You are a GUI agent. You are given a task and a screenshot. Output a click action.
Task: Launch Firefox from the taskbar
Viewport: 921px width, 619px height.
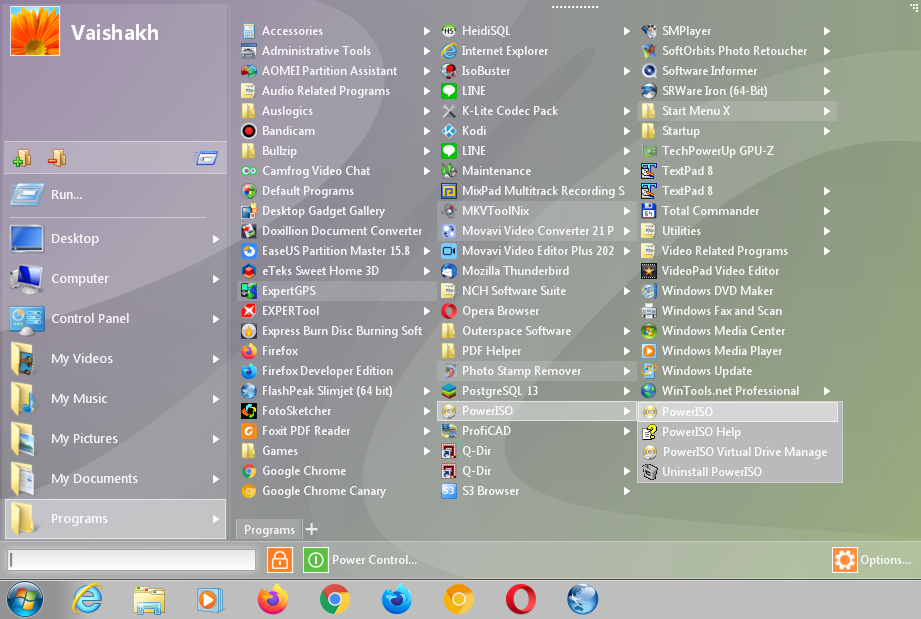(x=272, y=601)
